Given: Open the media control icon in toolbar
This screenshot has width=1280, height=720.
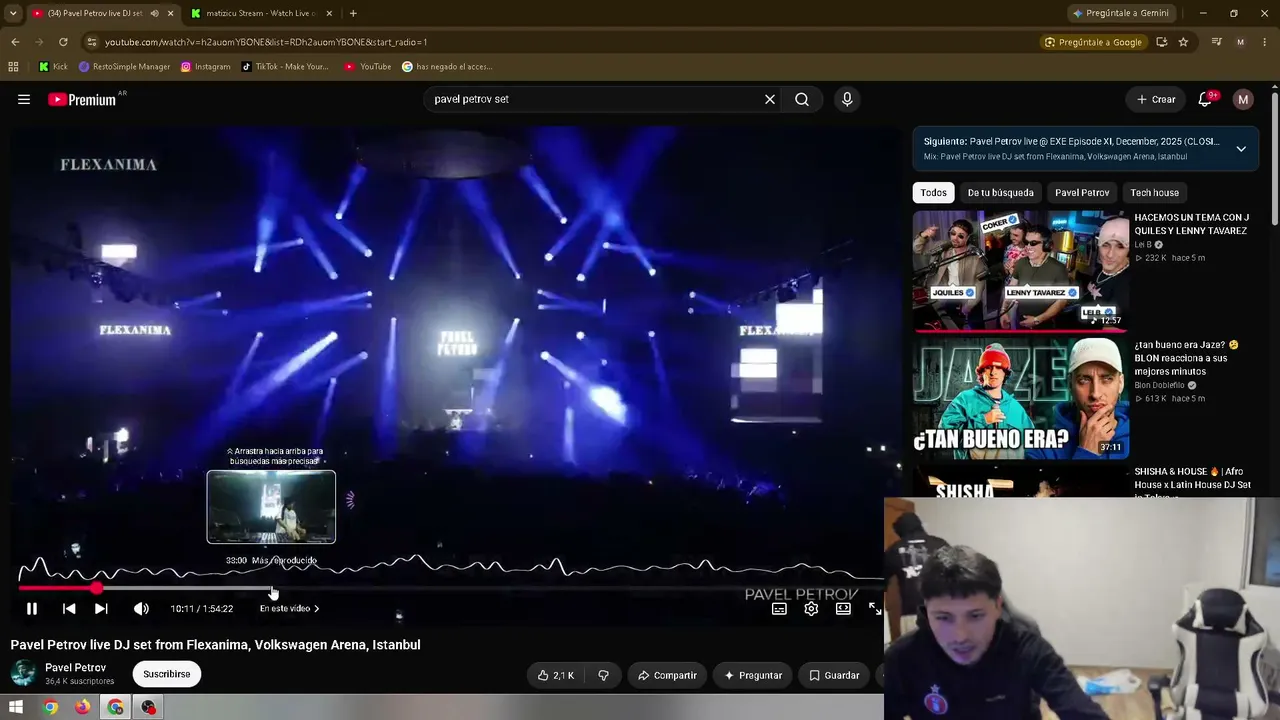Looking at the screenshot, I should (x=1216, y=42).
